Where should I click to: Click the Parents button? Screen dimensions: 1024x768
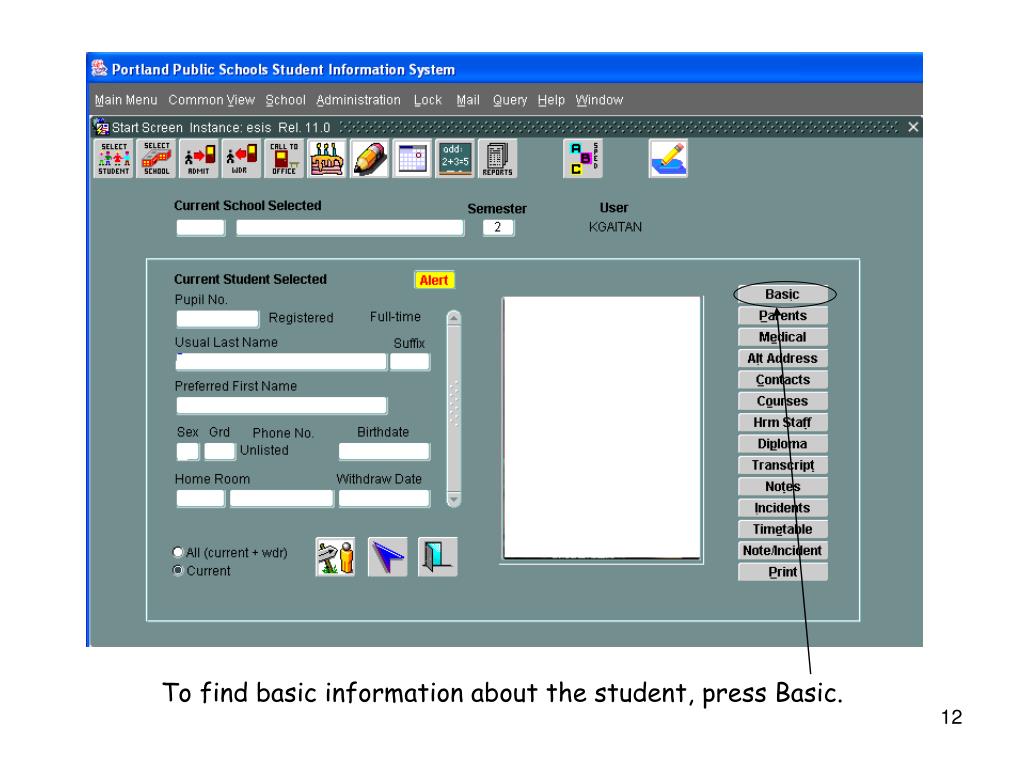tap(782, 316)
